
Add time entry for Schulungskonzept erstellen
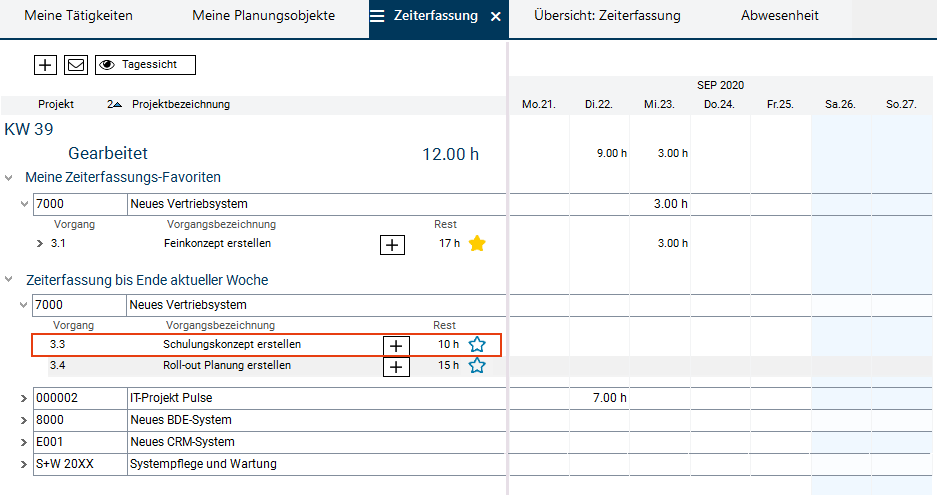[396, 346]
